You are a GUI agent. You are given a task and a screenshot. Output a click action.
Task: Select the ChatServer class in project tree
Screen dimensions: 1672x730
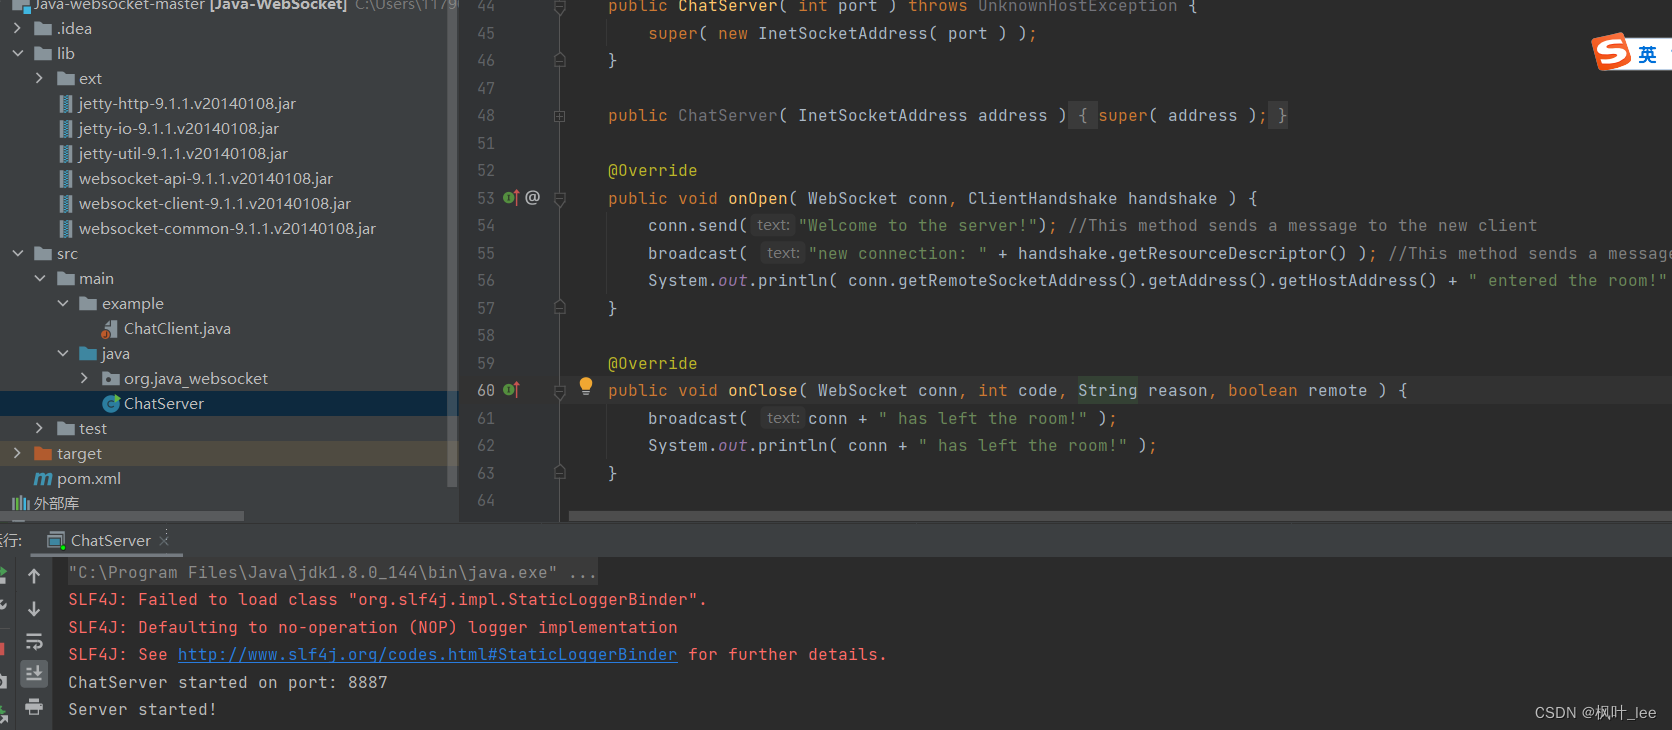click(x=164, y=403)
